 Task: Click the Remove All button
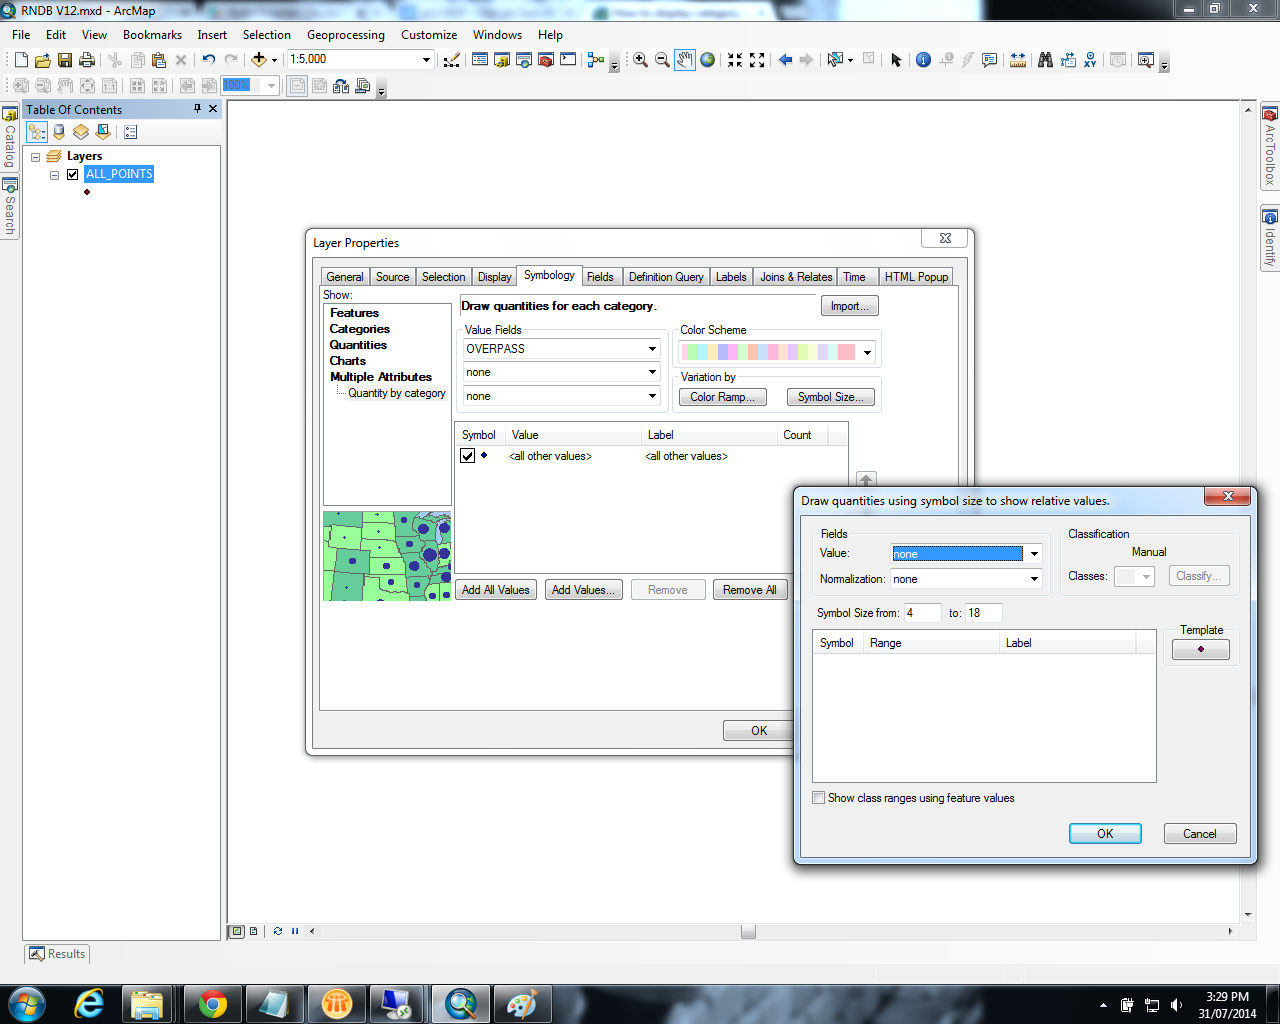(x=750, y=590)
